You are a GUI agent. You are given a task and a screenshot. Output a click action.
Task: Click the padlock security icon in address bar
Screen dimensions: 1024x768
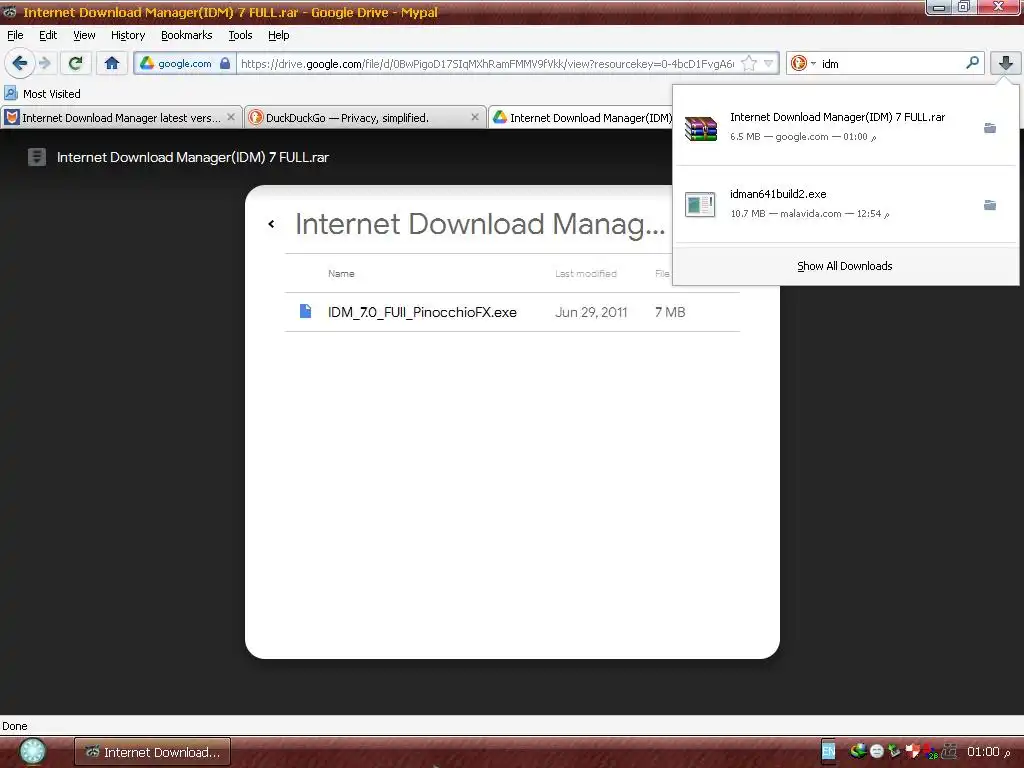(225, 63)
